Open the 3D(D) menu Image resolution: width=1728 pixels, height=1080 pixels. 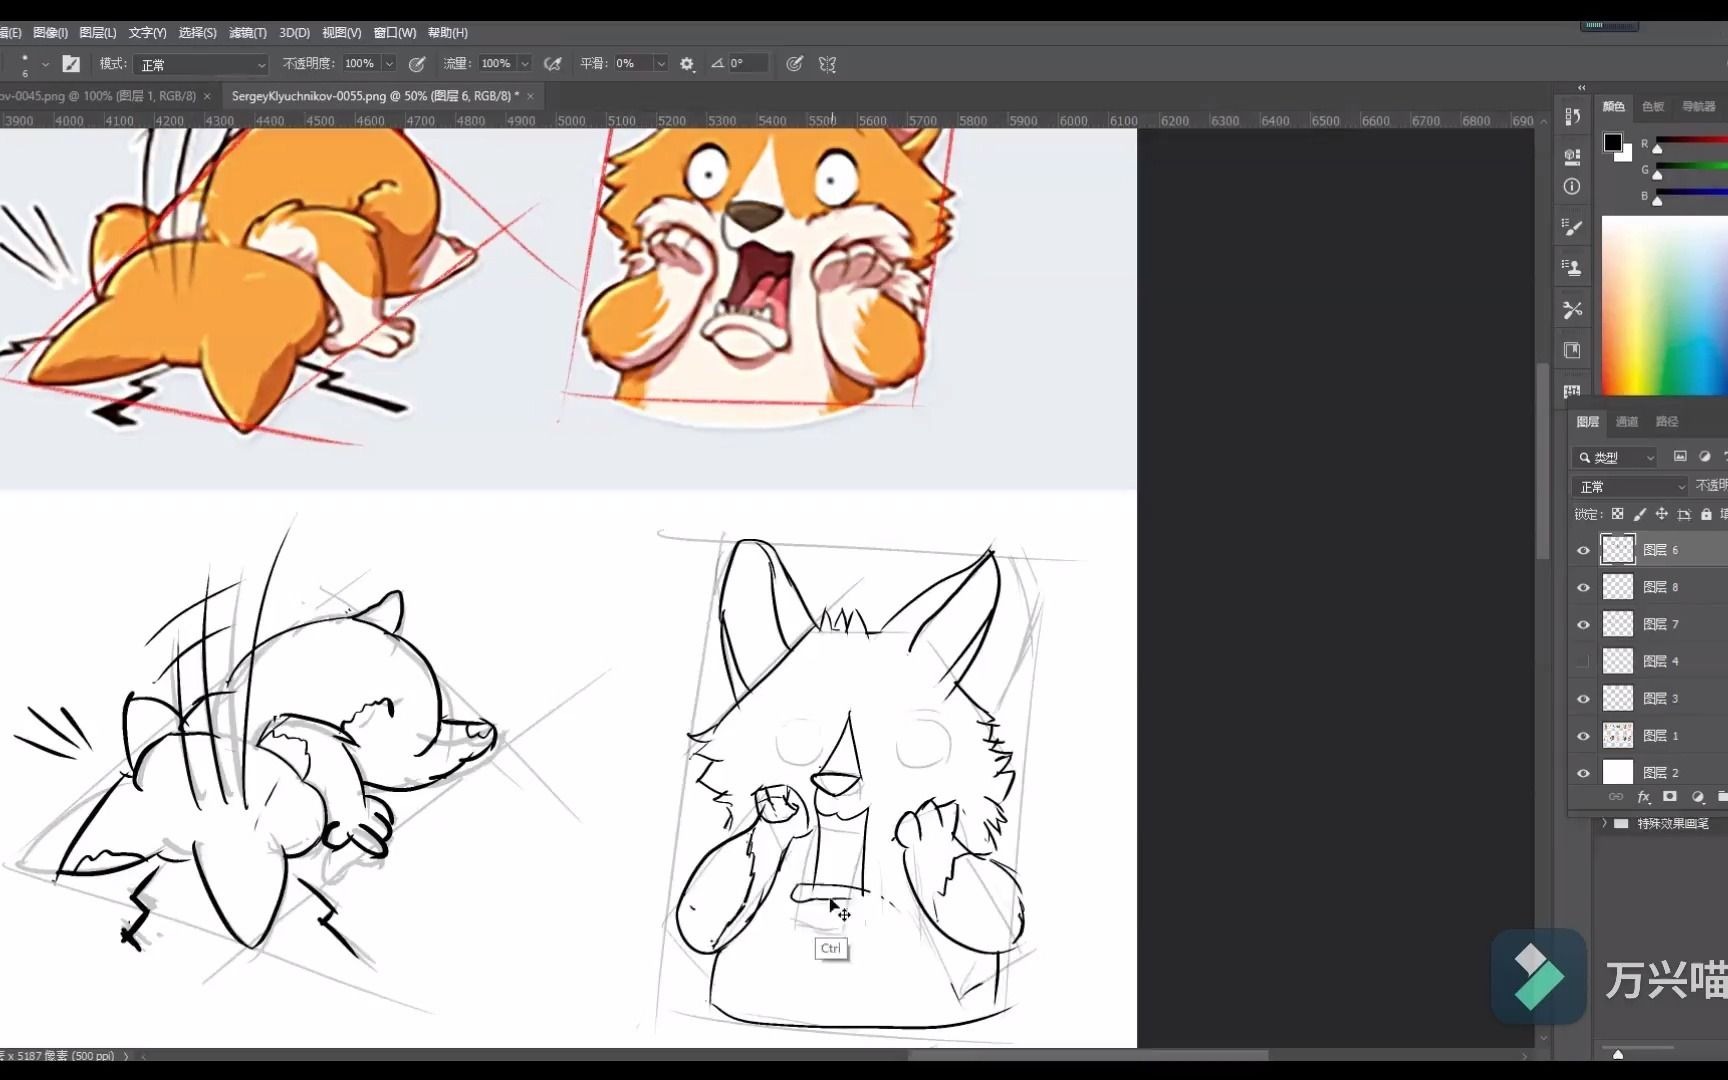coord(294,33)
